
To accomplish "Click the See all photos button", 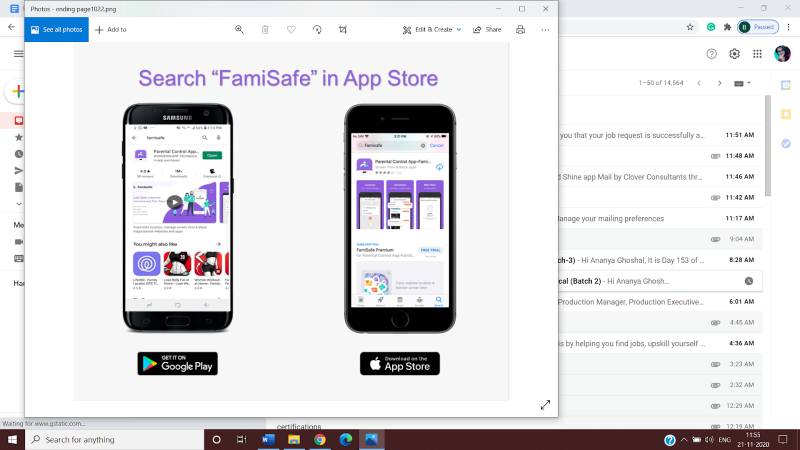I will (x=56, y=30).
